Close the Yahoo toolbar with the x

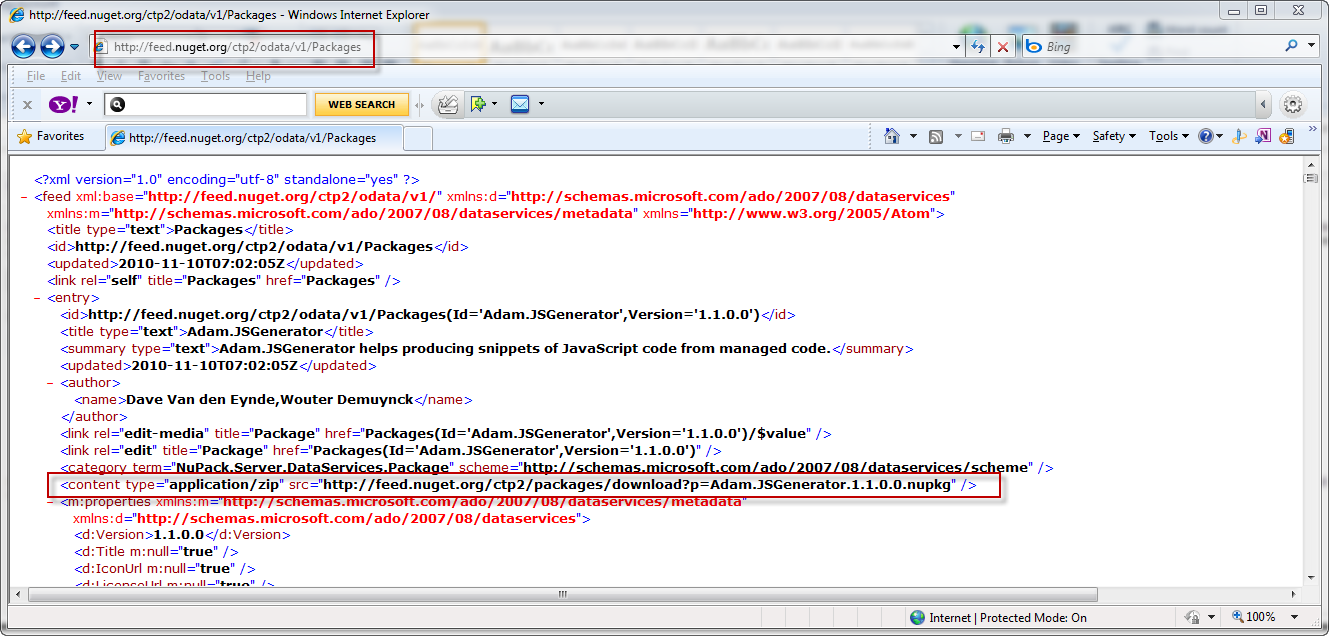(27, 105)
